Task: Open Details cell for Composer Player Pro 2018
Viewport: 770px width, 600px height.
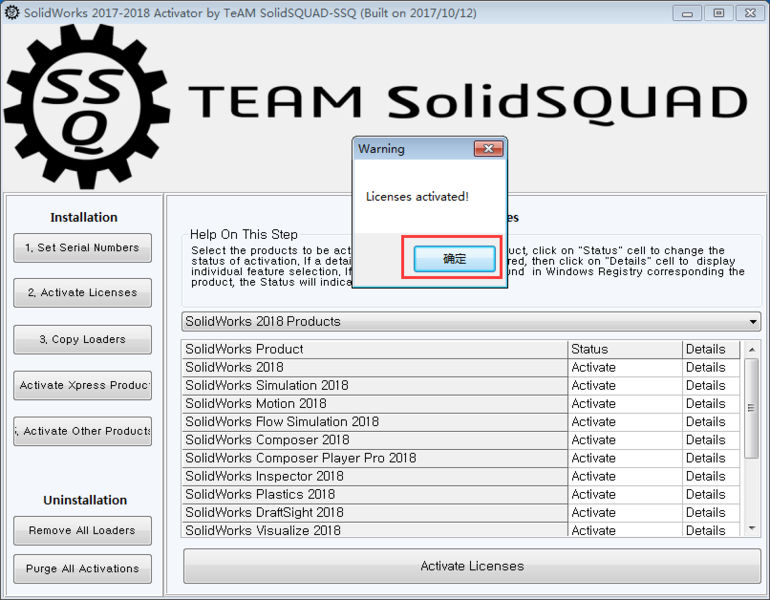Action: [711, 458]
